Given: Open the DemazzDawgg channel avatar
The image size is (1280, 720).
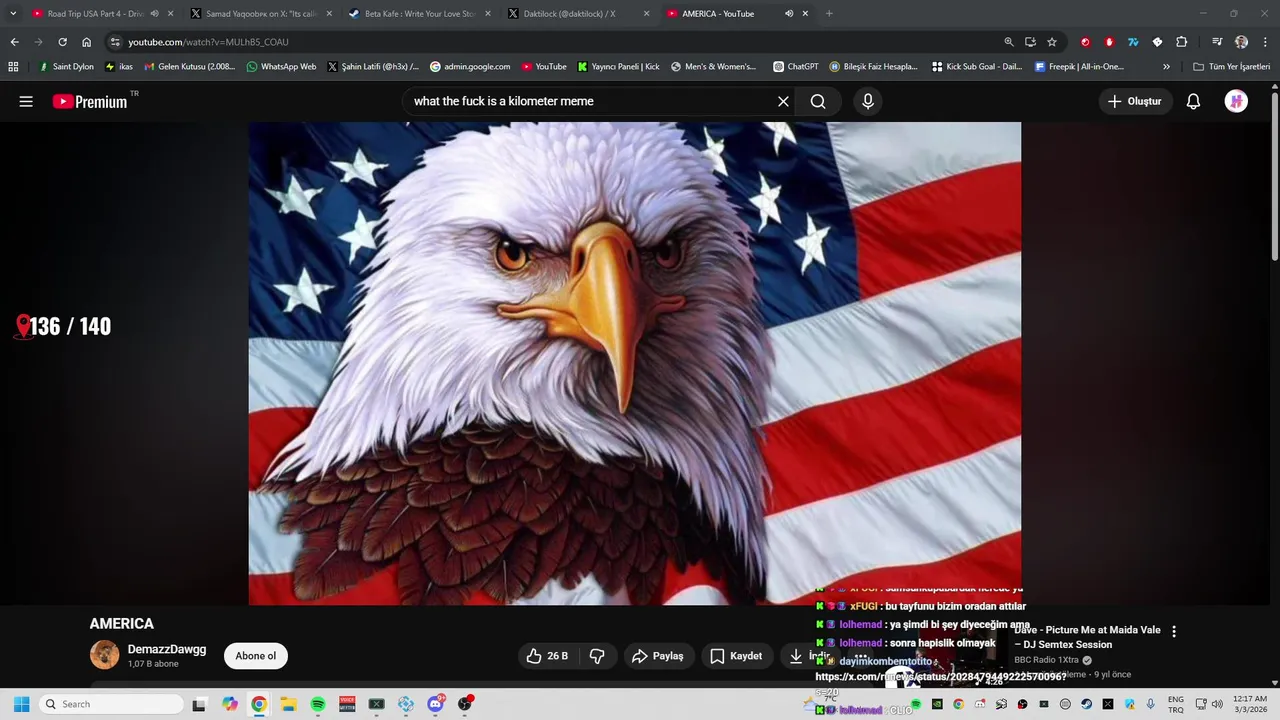Looking at the screenshot, I should (x=105, y=655).
